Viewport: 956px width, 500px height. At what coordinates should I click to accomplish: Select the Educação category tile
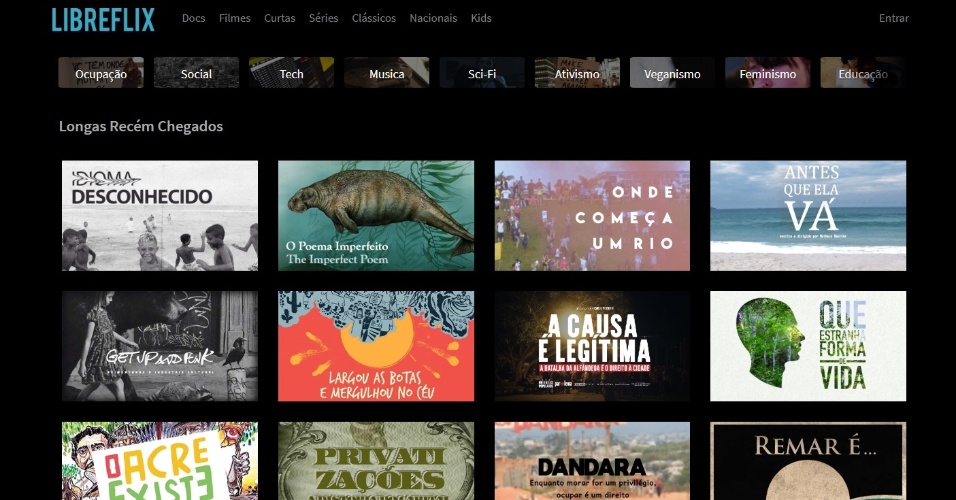[x=863, y=73]
